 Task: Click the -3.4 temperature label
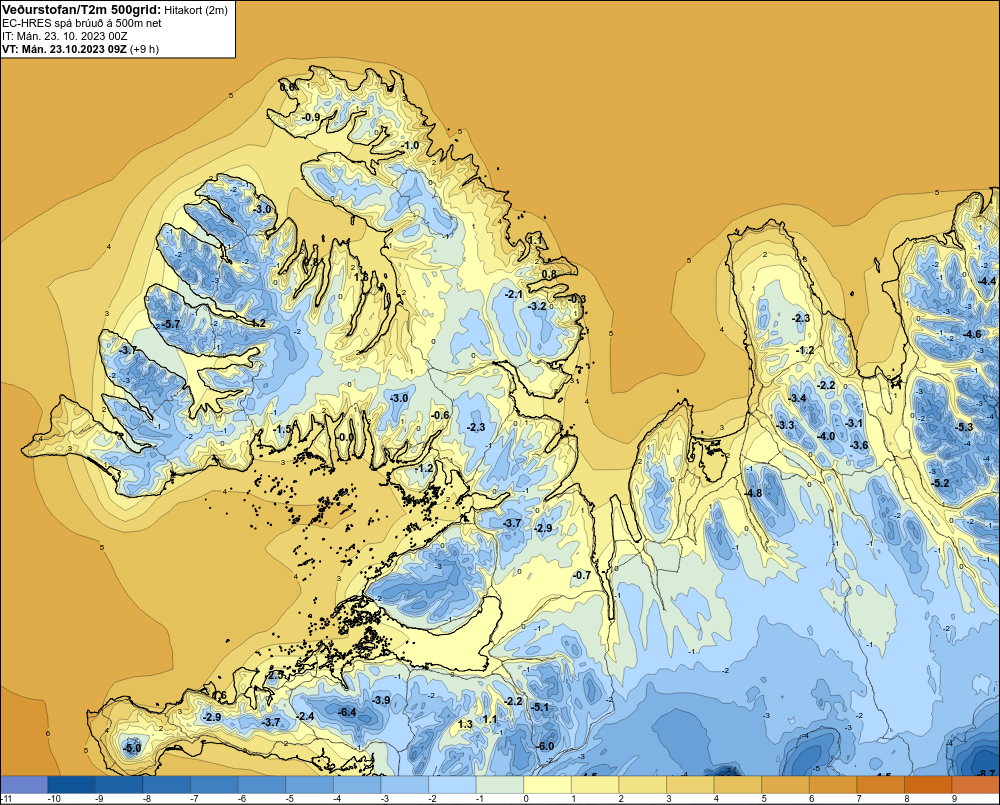coord(797,398)
